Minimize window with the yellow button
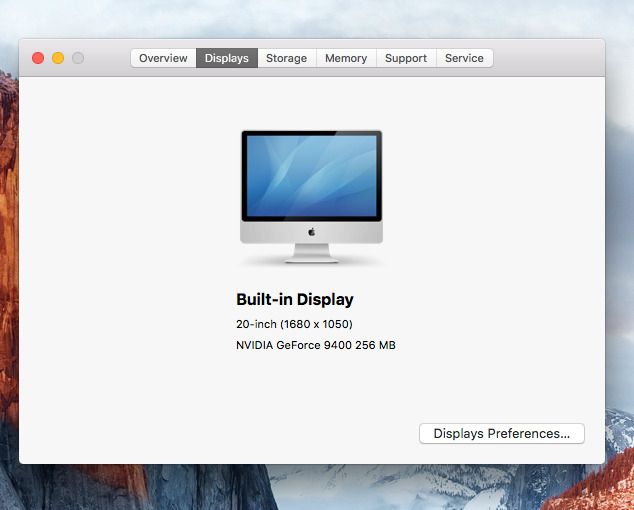 pyautogui.click(x=58, y=58)
